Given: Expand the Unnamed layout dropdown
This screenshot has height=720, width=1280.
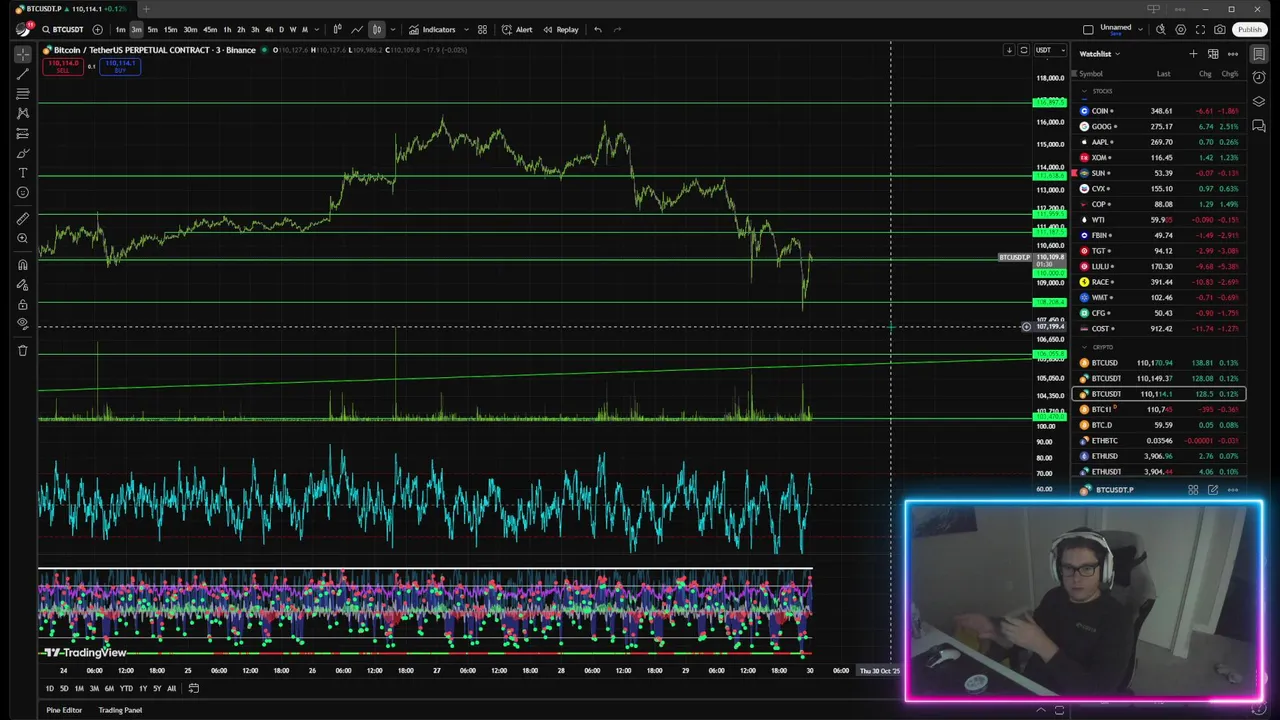Looking at the screenshot, I should (1141, 29).
